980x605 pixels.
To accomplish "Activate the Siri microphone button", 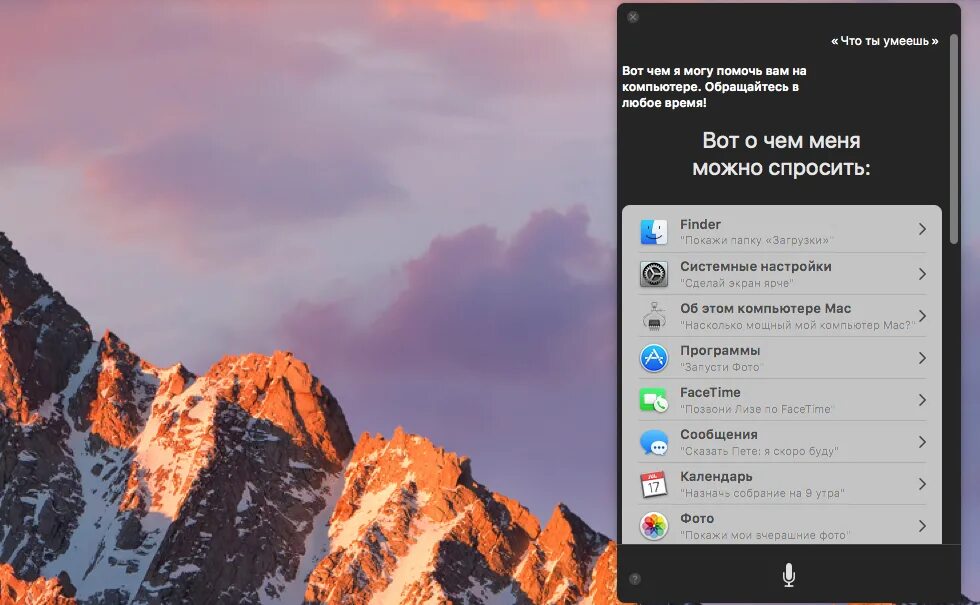I will (x=789, y=574).
